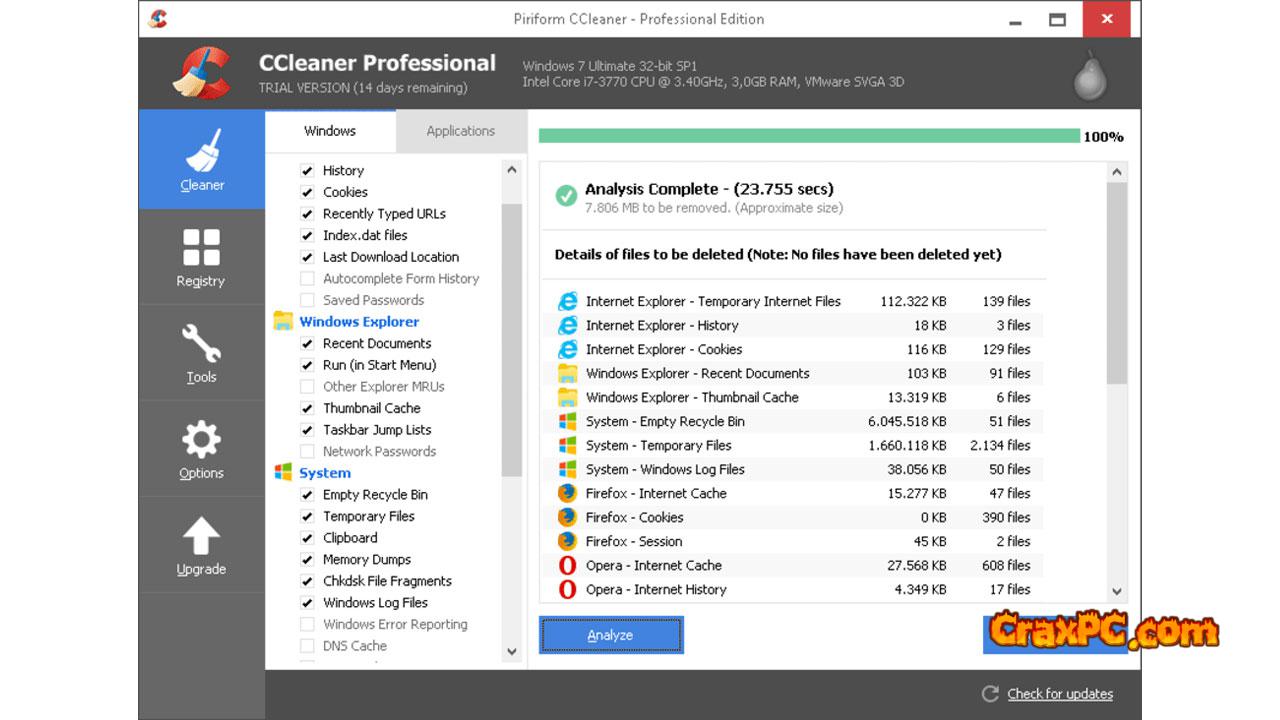Image resolution: width=1280 pixels, height=720 pixels.
Task: Toggle the Clipboard checkbox
Action: click(307, 538)
